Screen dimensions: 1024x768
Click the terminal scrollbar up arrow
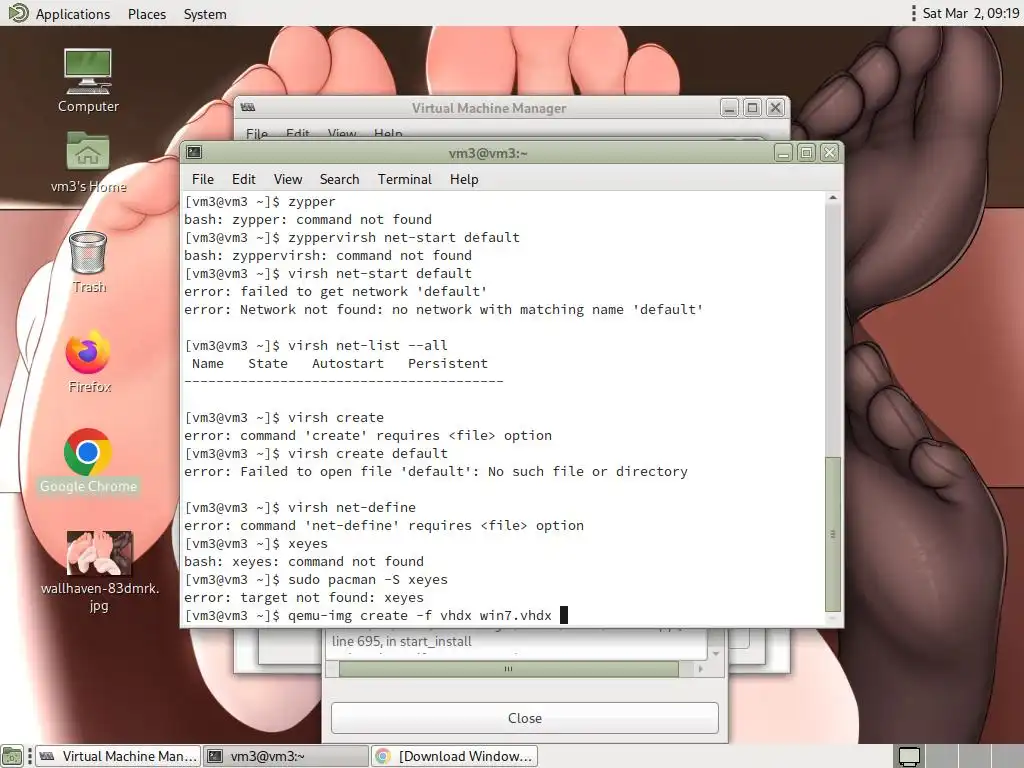coord(833,197)
